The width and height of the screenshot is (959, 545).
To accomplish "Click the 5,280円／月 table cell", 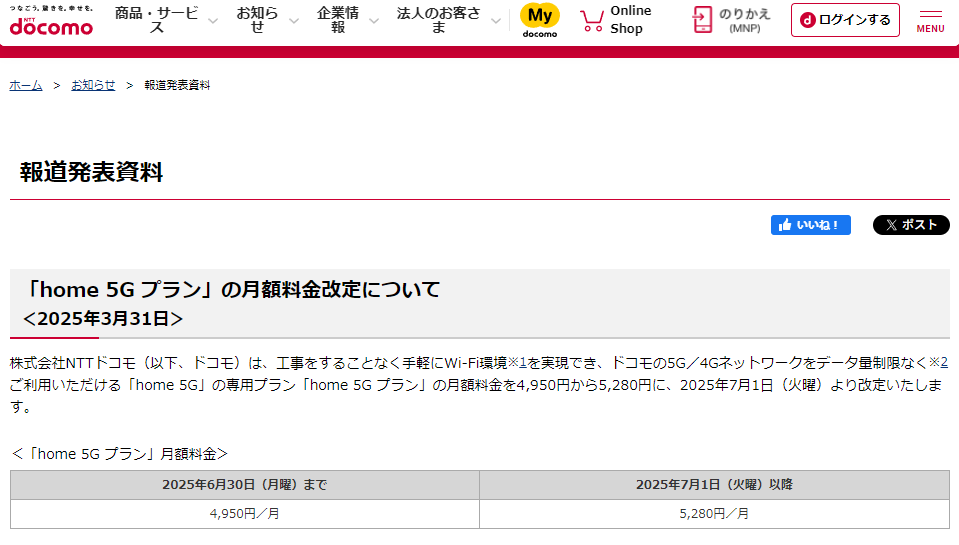I will [714, 514].
